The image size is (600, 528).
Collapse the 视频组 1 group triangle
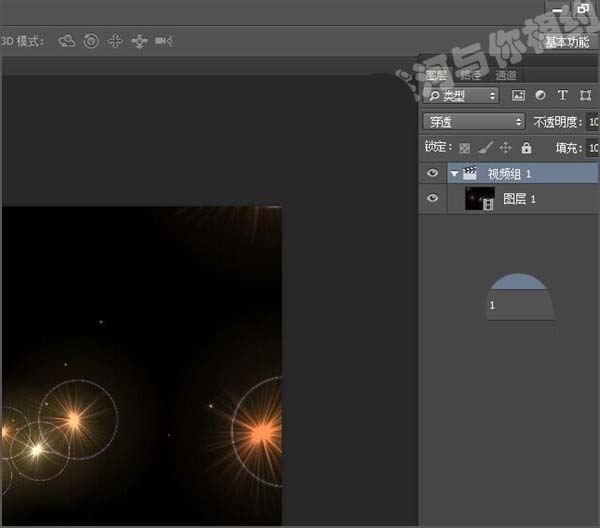click(453, 174)
